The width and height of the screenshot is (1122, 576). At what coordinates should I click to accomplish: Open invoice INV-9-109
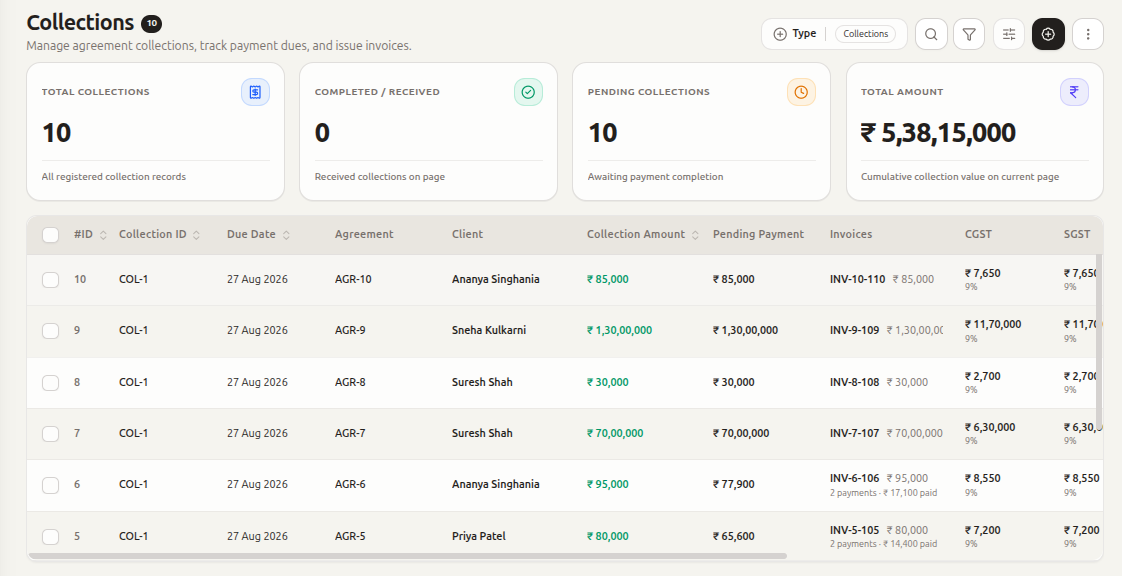point(854,330)
